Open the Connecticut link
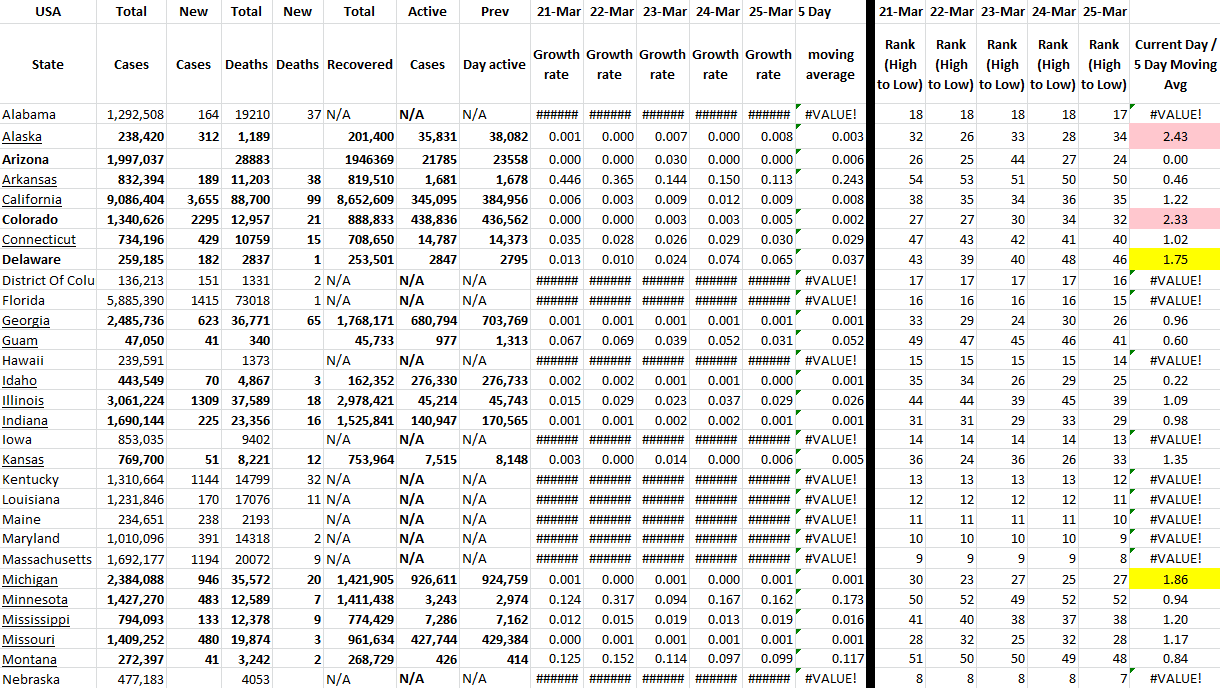The image size is (1220, 688). click(39, 240)
